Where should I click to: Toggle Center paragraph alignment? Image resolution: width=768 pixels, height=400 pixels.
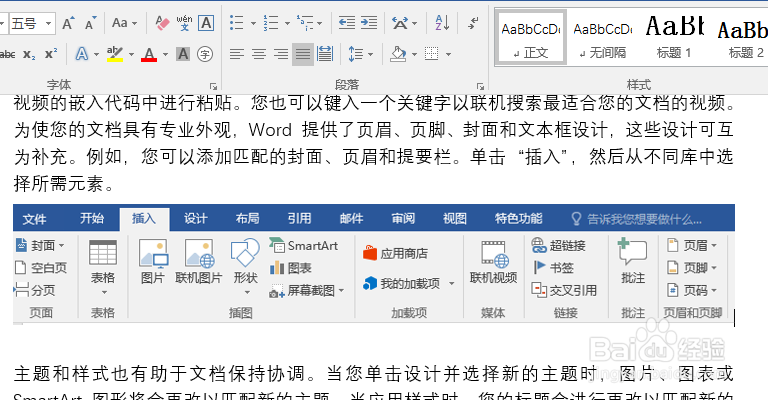pyautogui.click(x=259, y=54)
